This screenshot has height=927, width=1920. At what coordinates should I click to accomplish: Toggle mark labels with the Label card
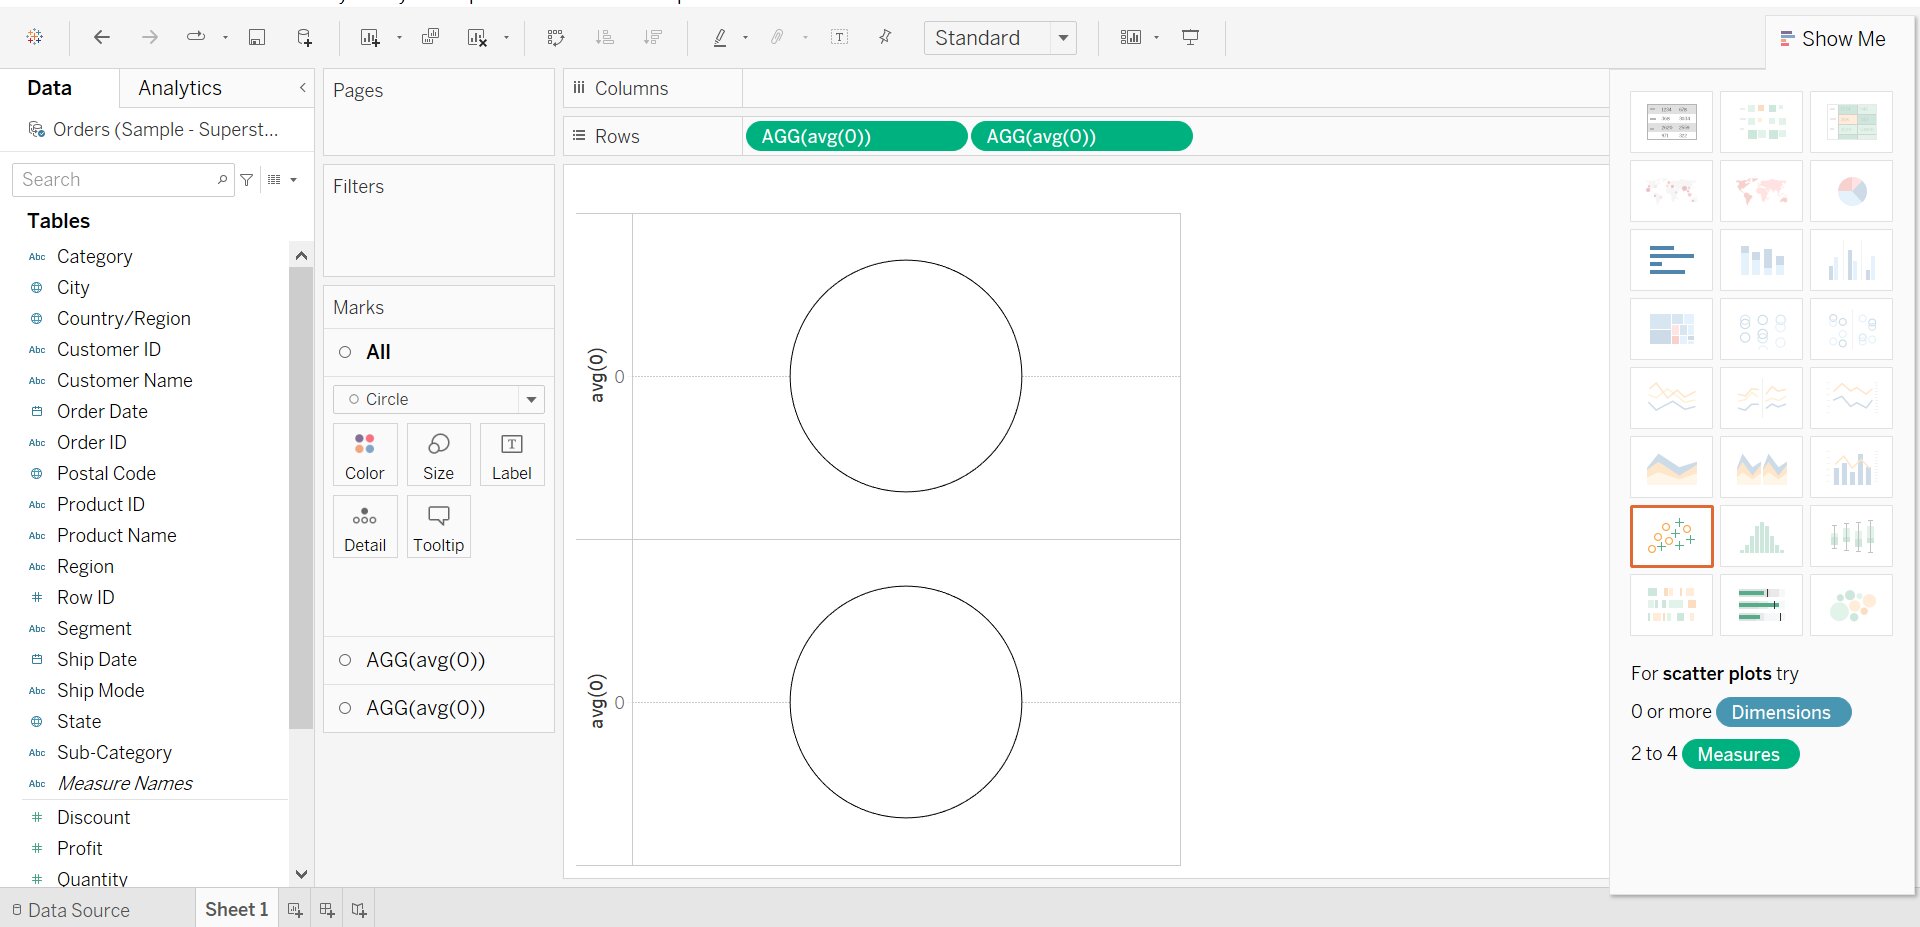coord(511,454)
